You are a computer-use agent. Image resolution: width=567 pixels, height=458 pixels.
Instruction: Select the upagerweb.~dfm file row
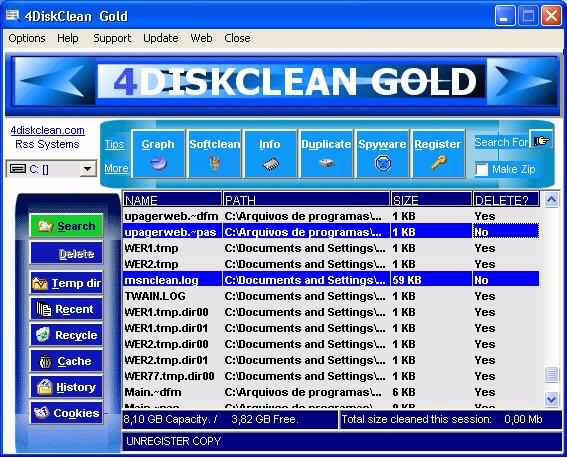click(331, 216)
